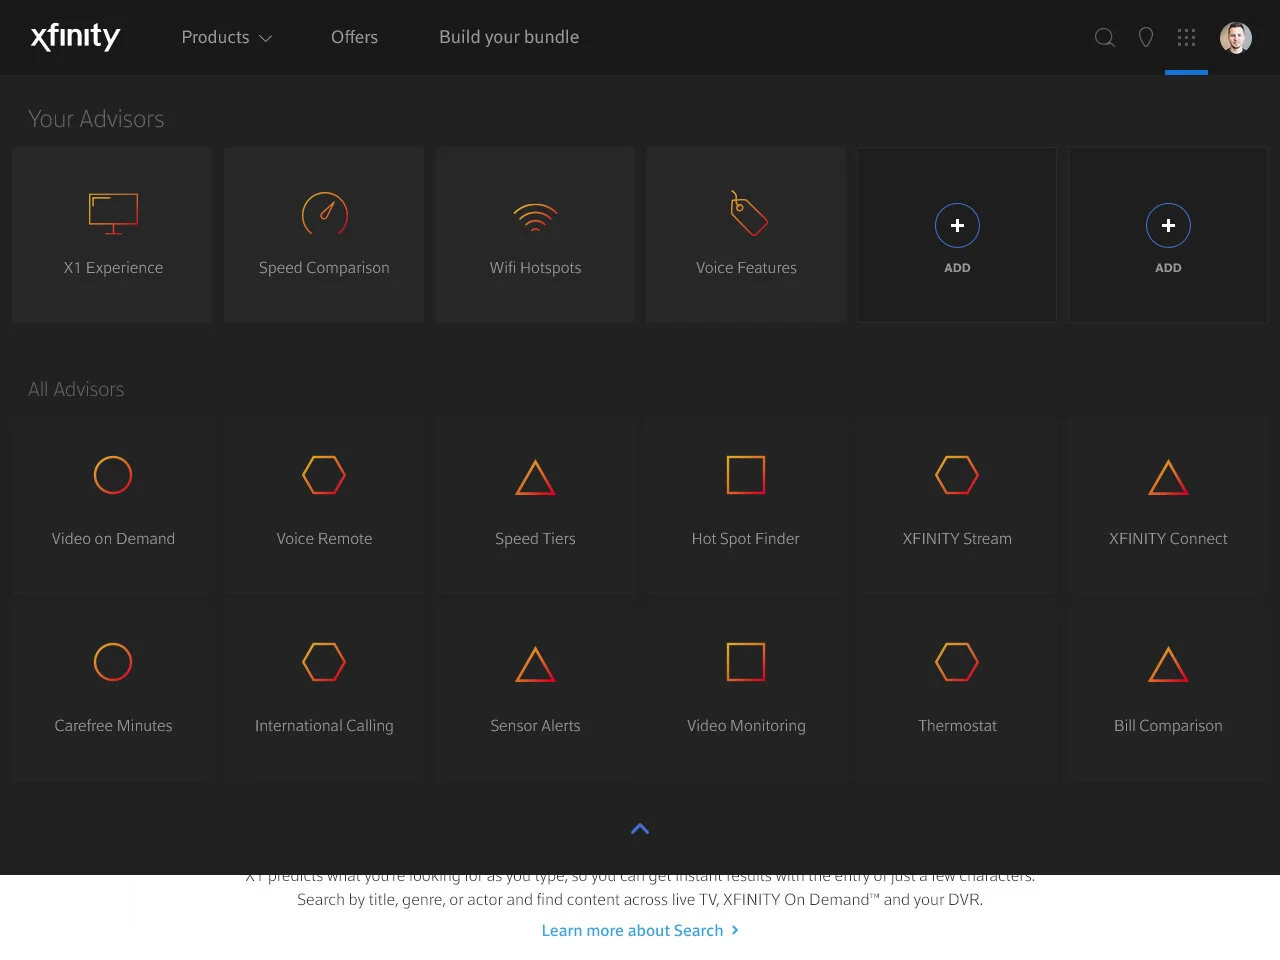Open the Wifi Hotspots signal icon
1280x960 pixels.
[535, 217]
